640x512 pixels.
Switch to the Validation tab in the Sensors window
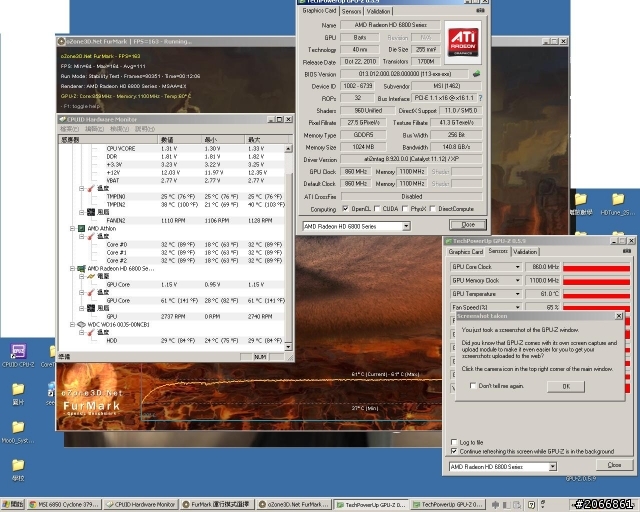tap(525, 252)
